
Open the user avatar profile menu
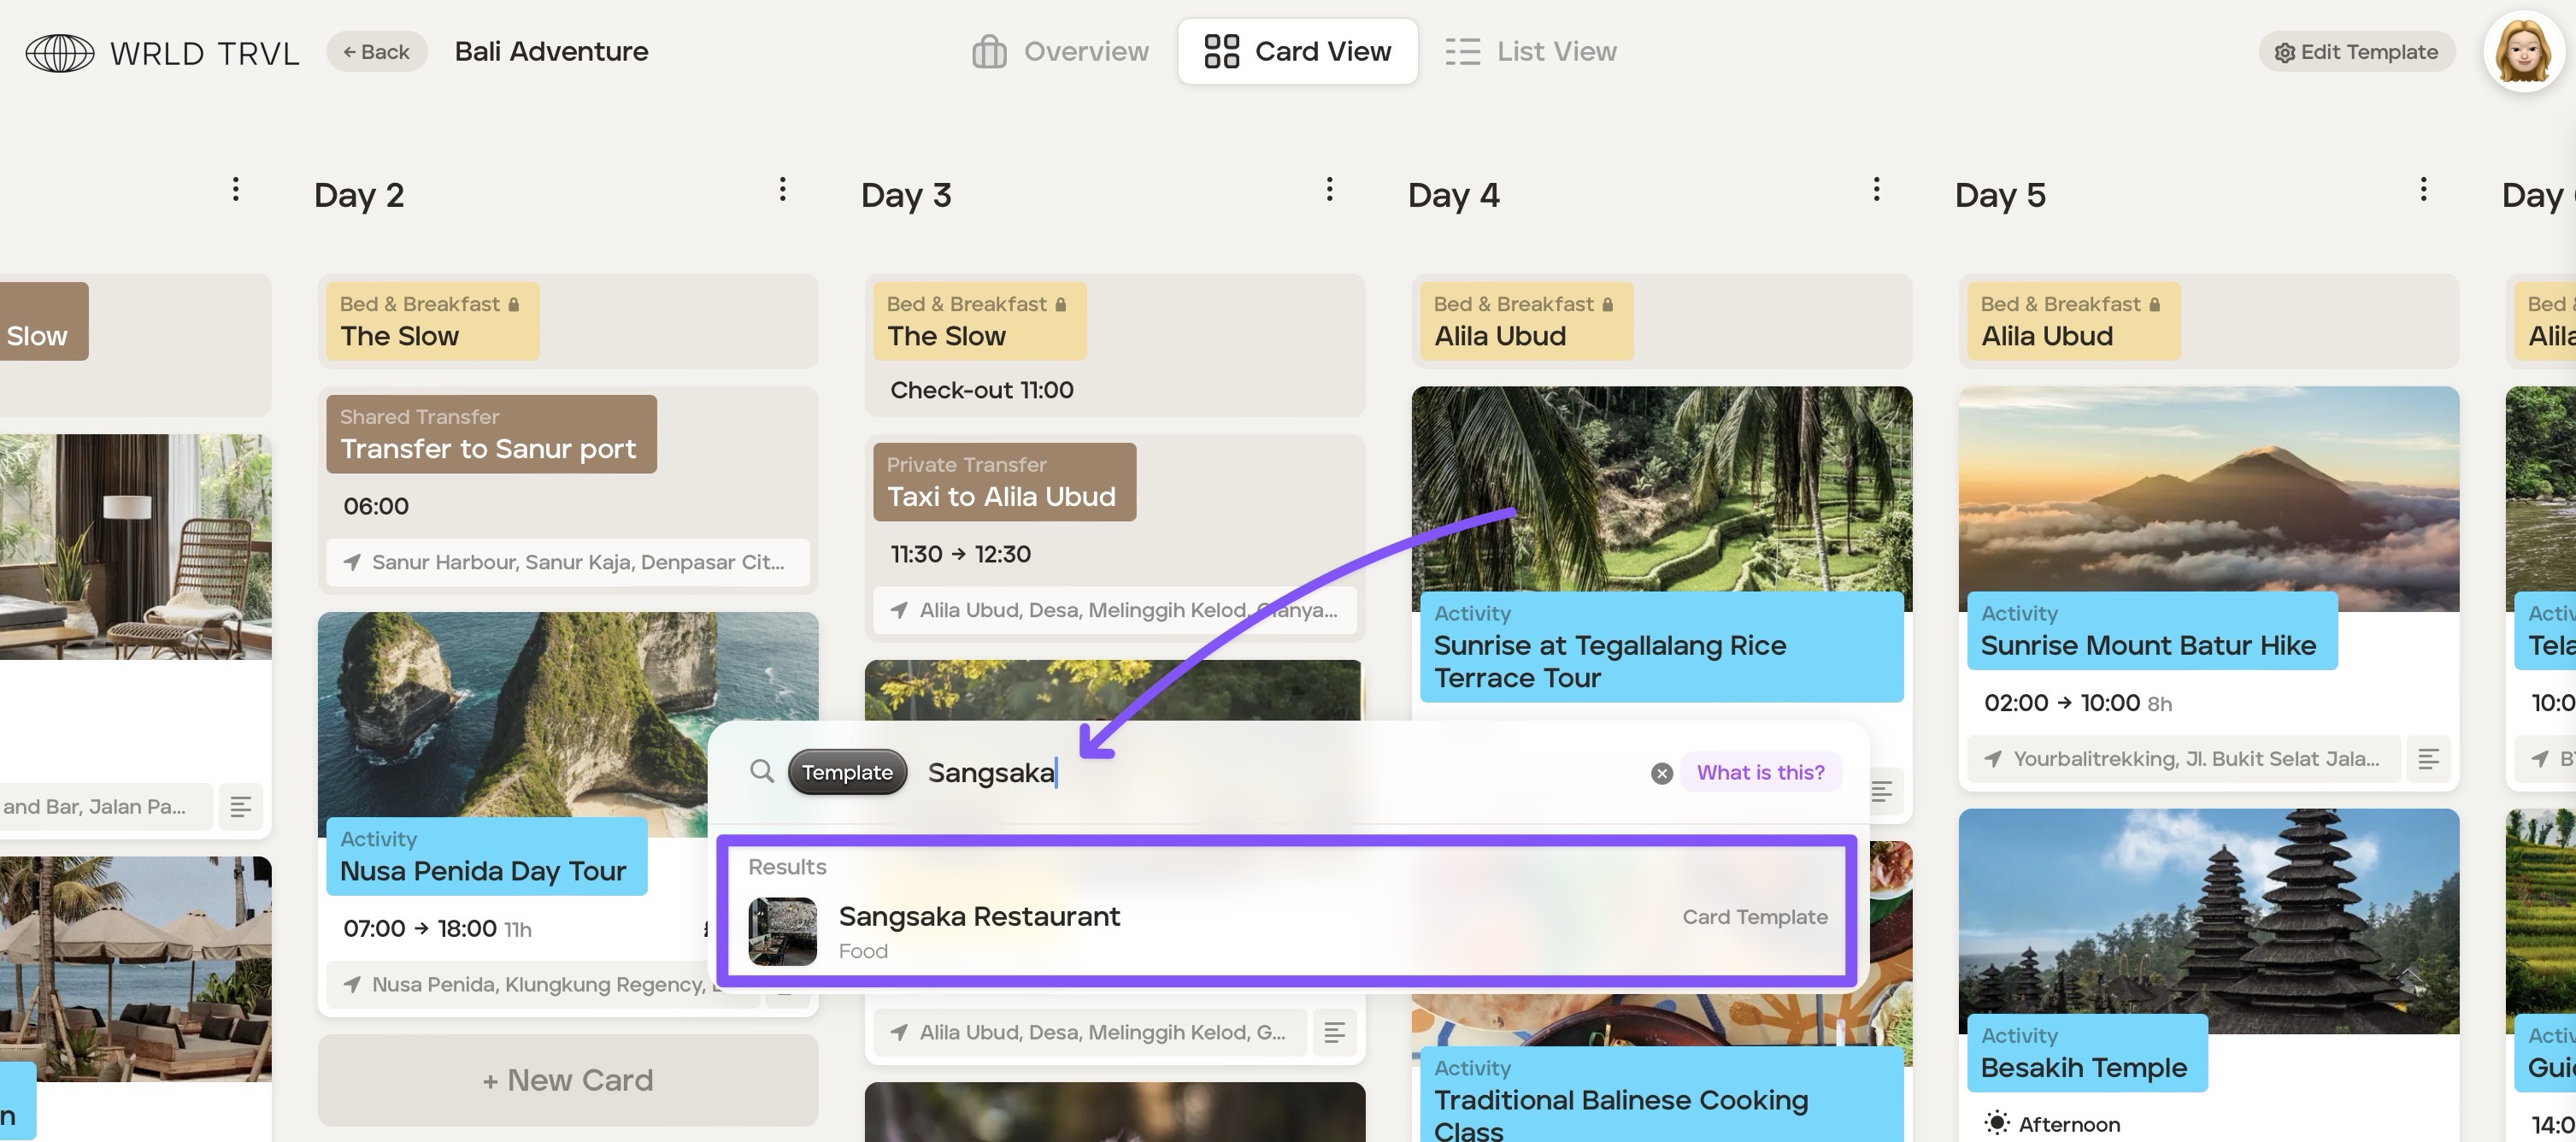click(x=2522, y=52)
